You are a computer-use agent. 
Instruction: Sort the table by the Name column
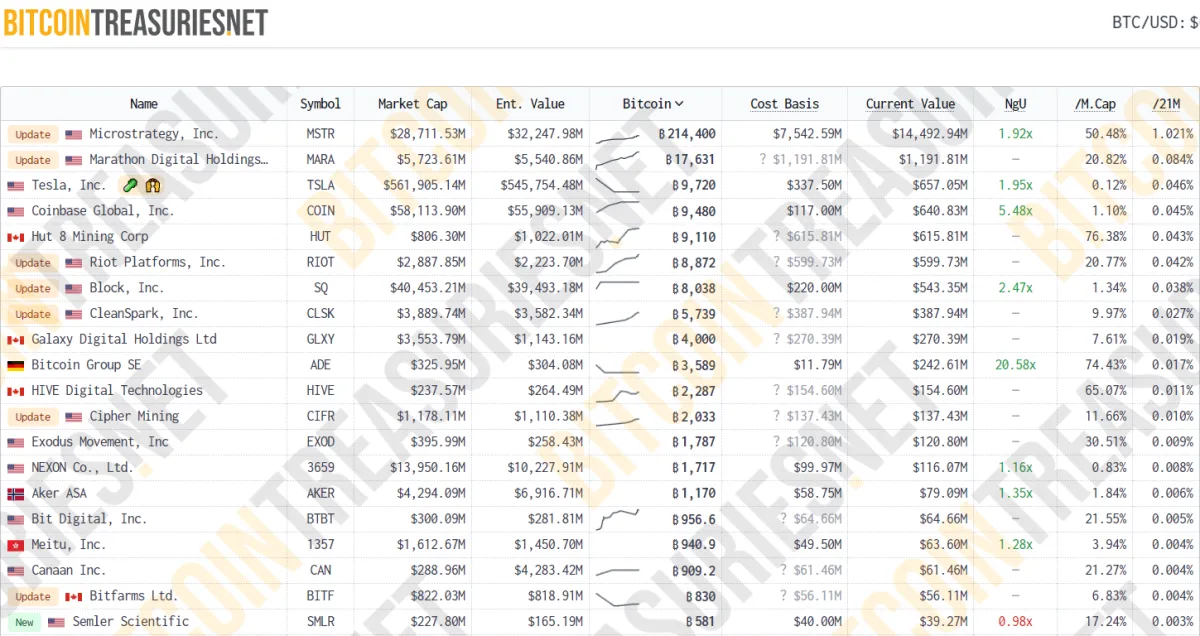point(144,104)
